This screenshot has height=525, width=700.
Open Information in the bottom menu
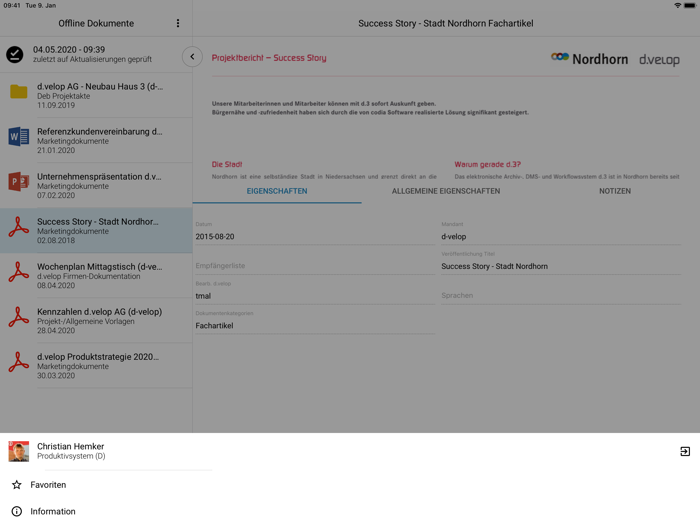tap(52, 511)
